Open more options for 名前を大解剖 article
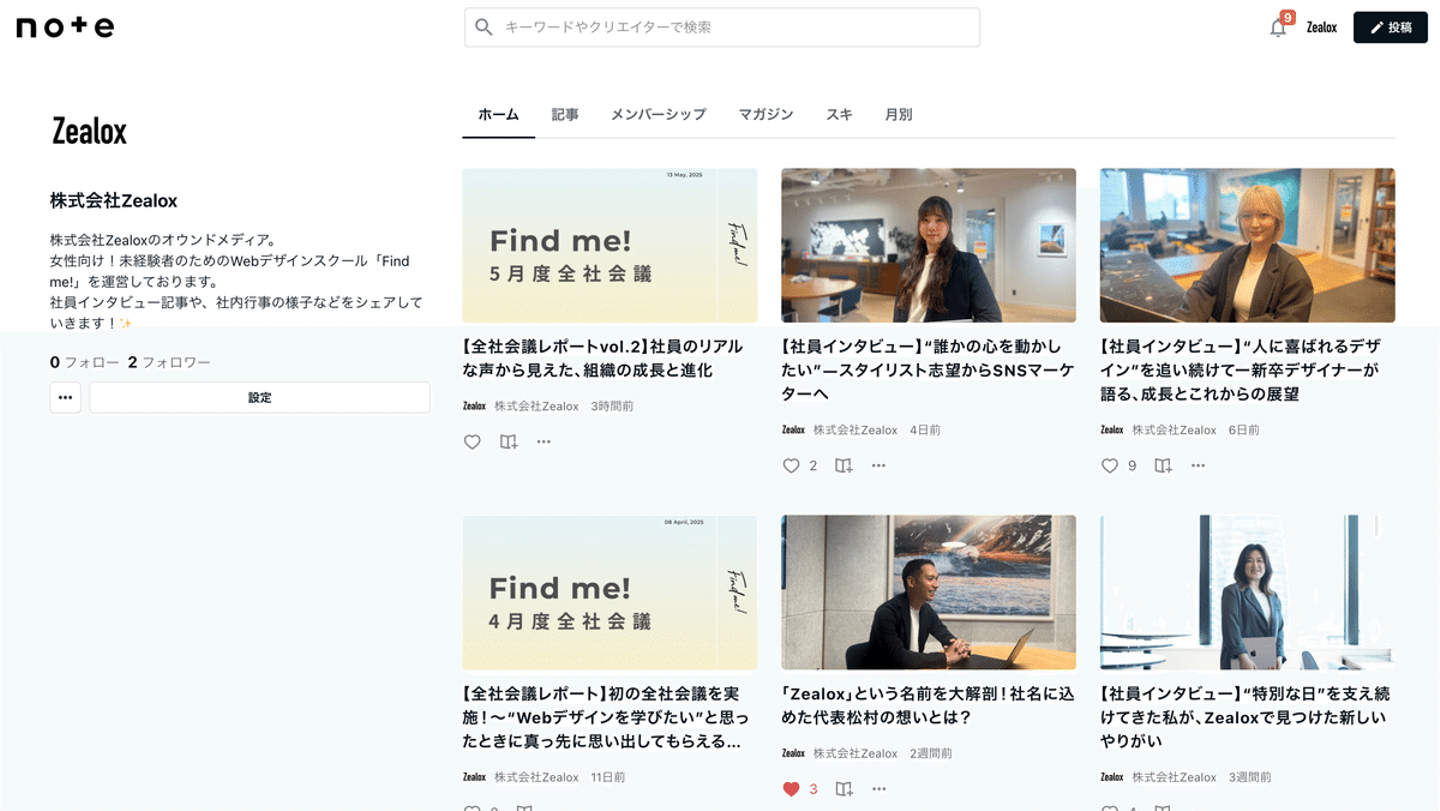 click(x=878, y=788)
